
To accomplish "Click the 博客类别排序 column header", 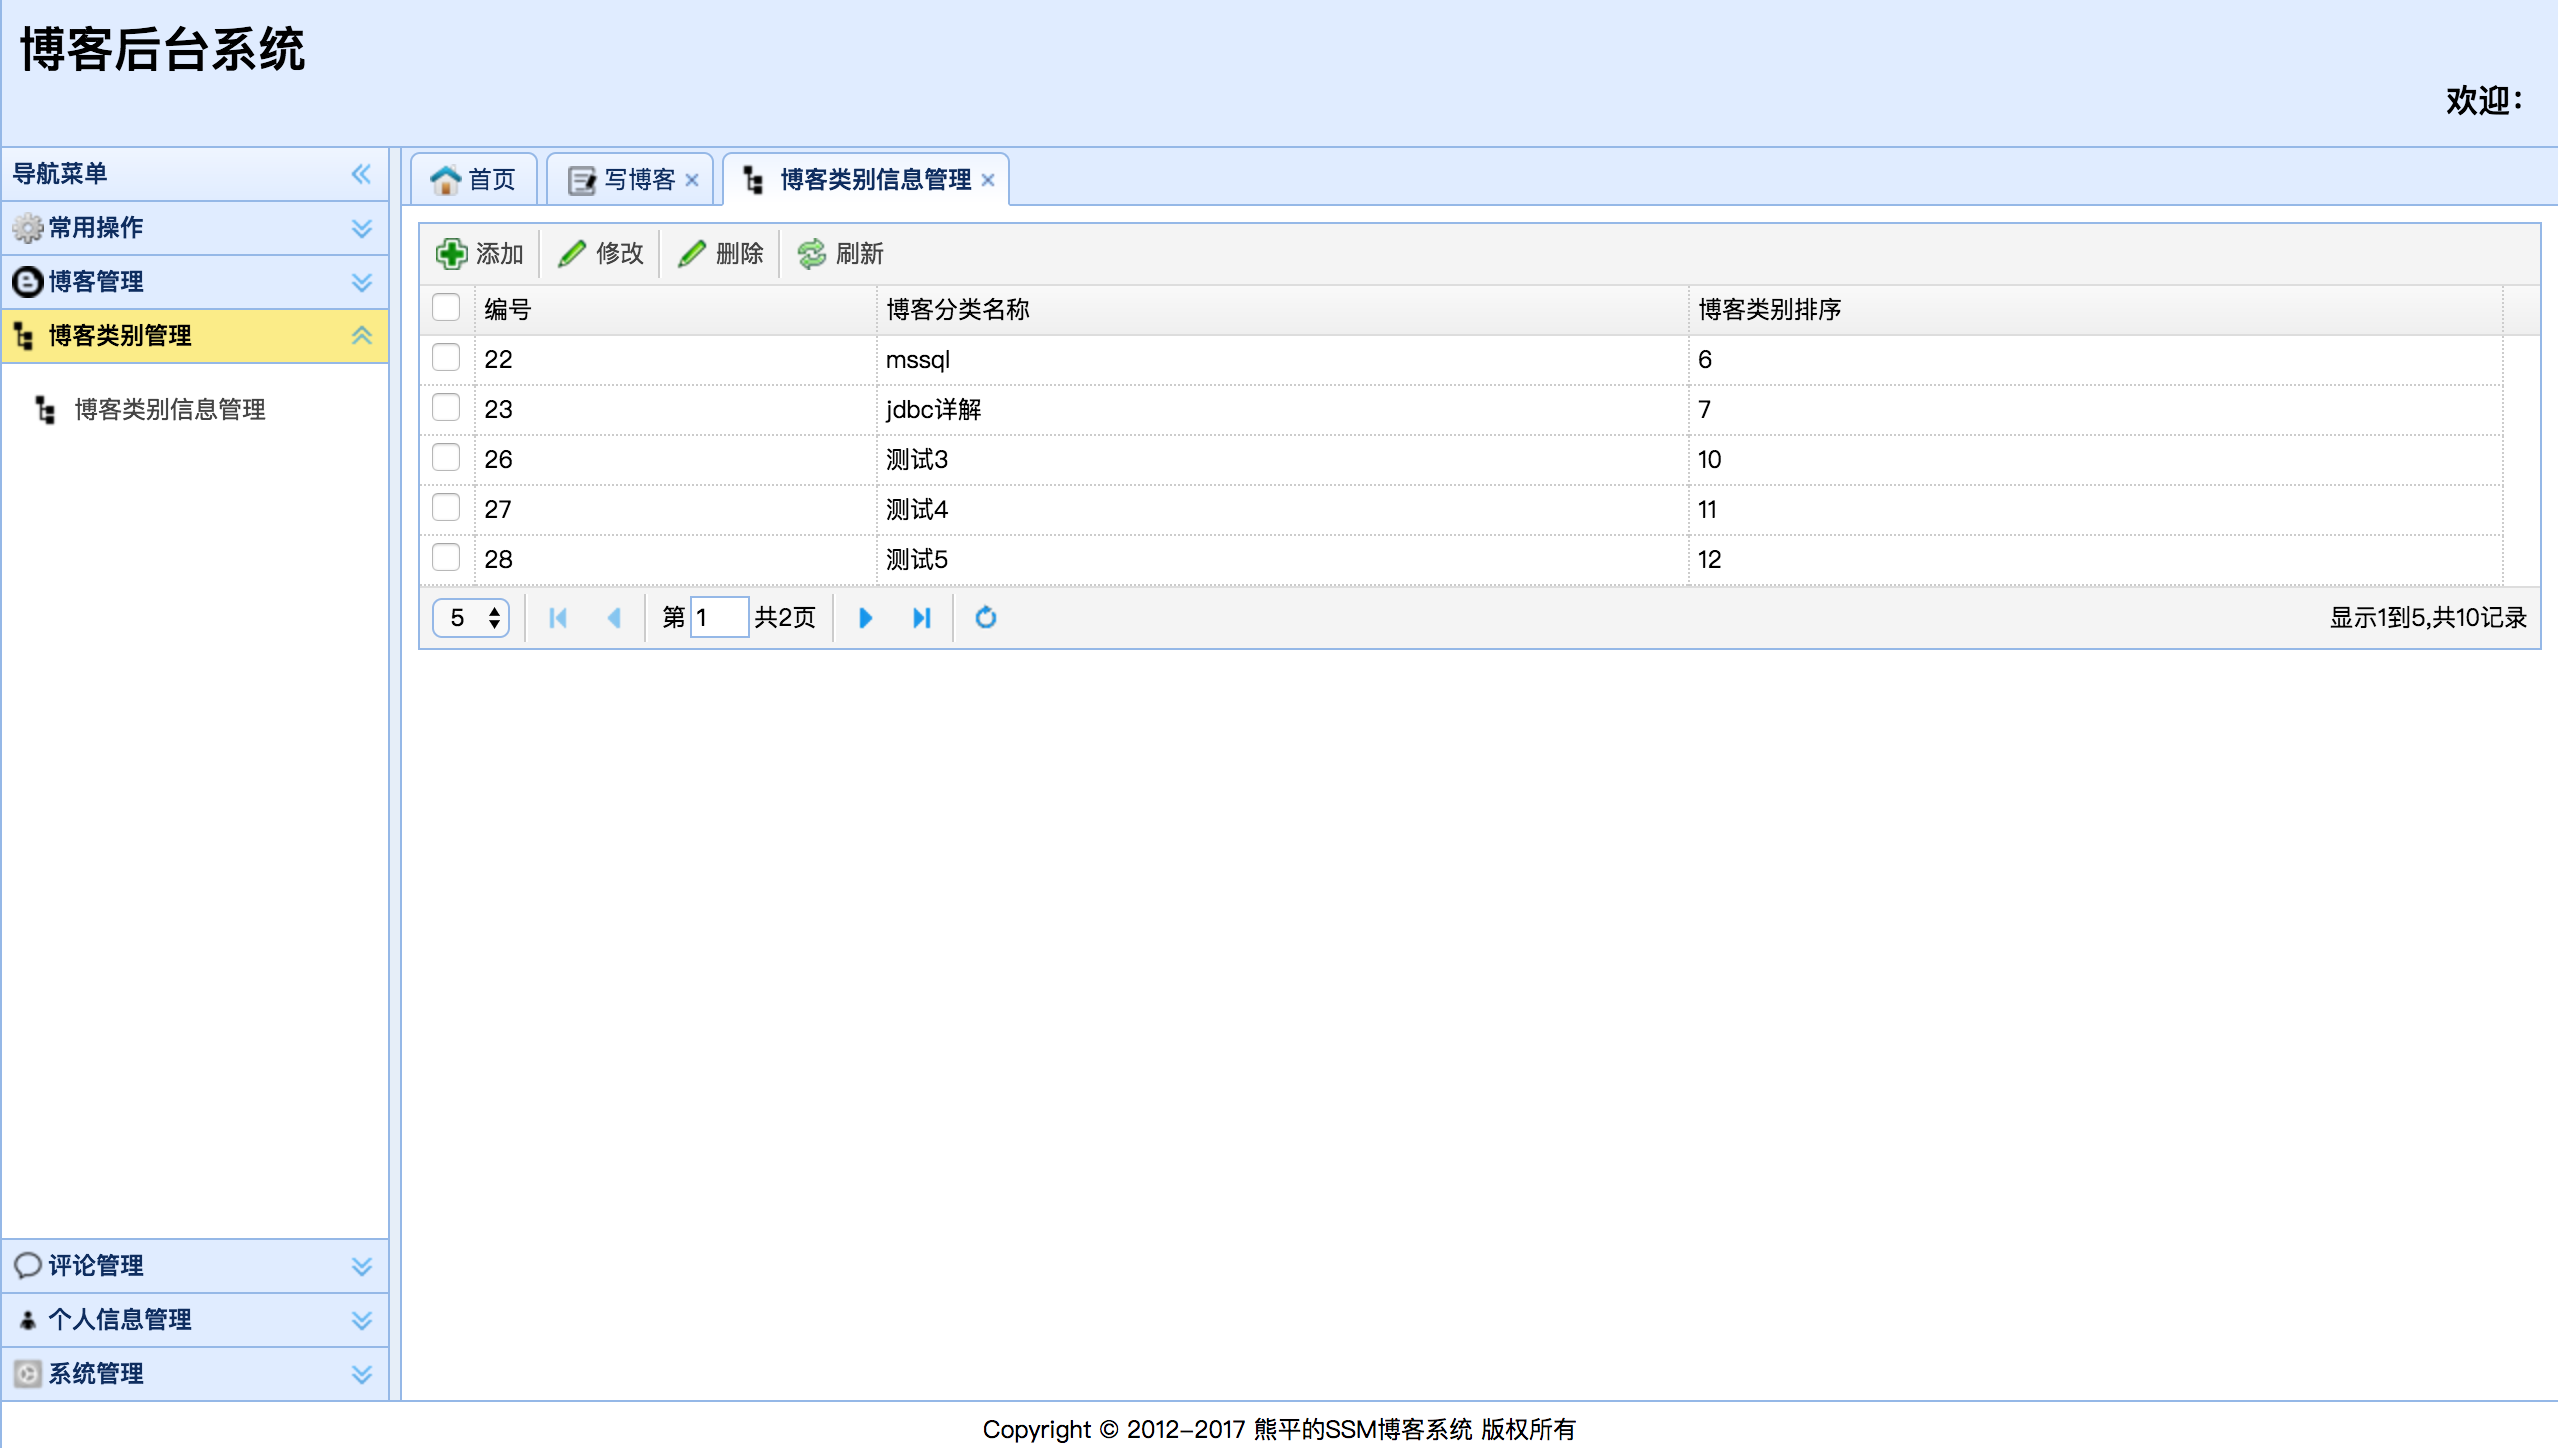I will click(2096, 310).
